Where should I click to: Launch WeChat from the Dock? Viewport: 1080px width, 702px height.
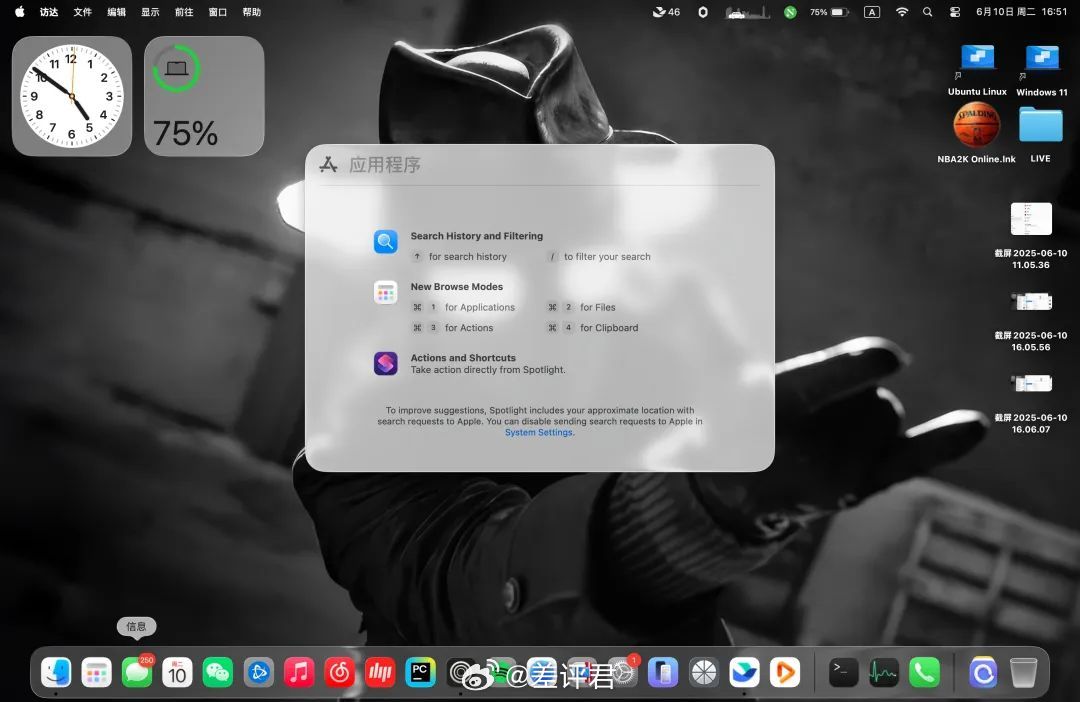coord(218,672)
